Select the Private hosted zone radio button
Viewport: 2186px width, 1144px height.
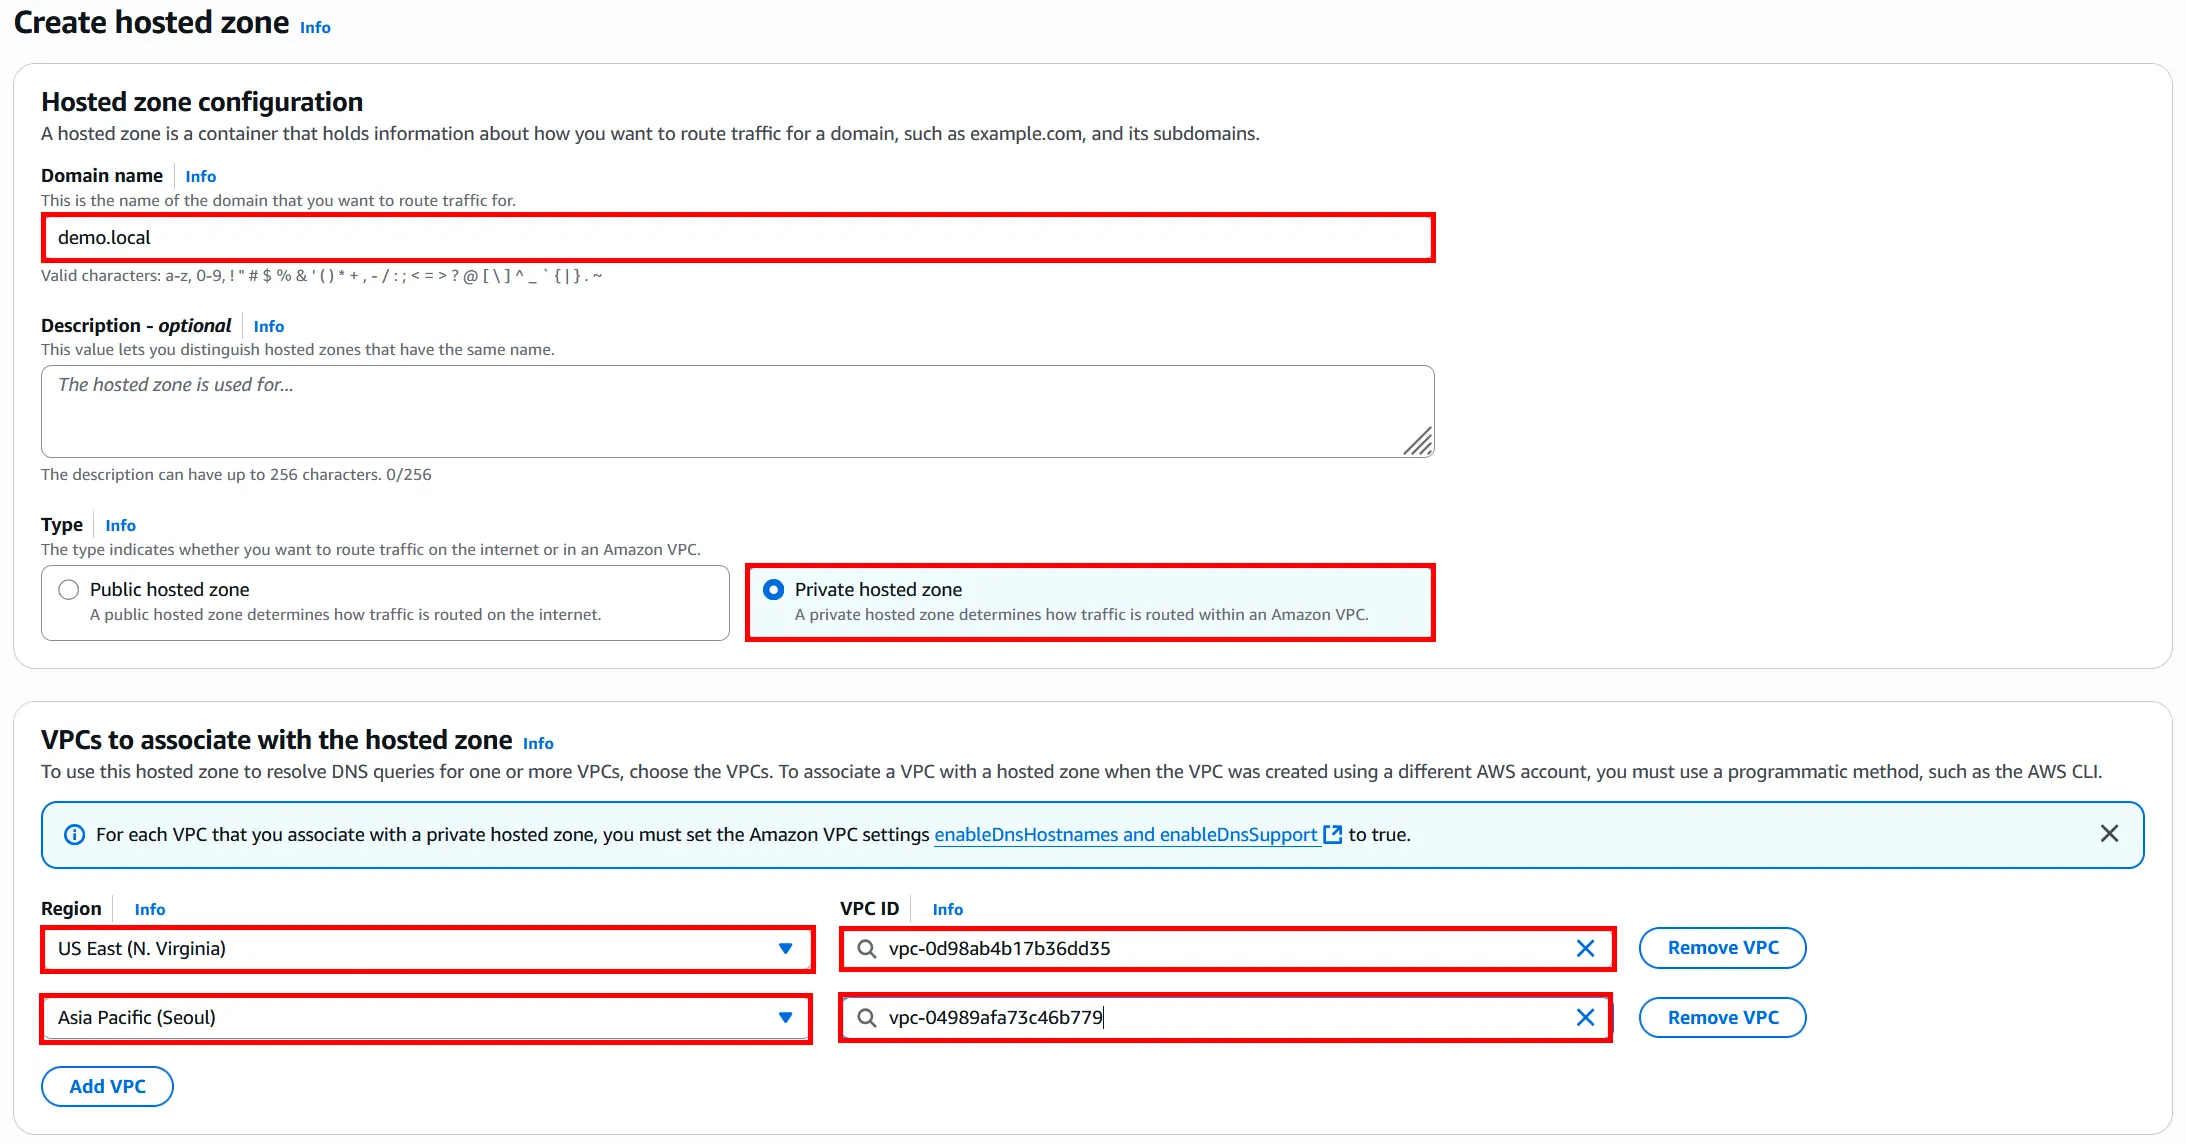[773, 590]
